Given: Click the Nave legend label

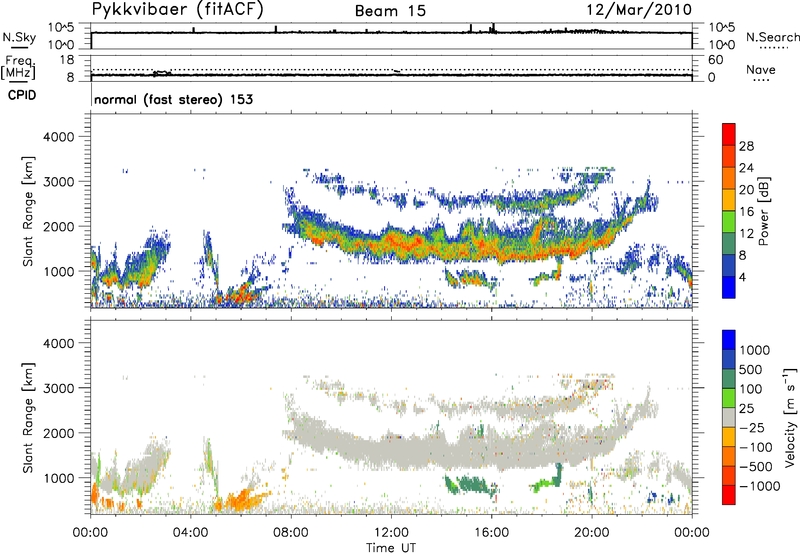Looking at the screenshot, I should pyautogui.click(x=760, y=69).
